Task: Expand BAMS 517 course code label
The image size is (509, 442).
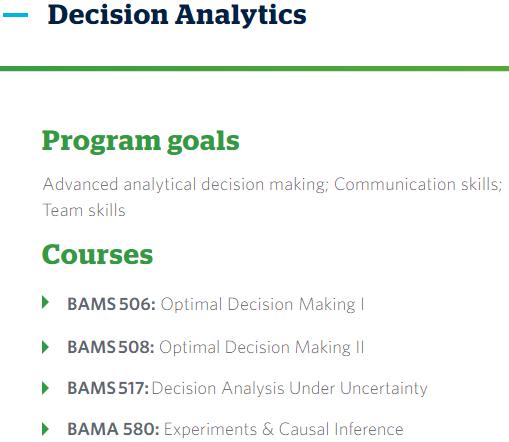Action: [108, 388]
